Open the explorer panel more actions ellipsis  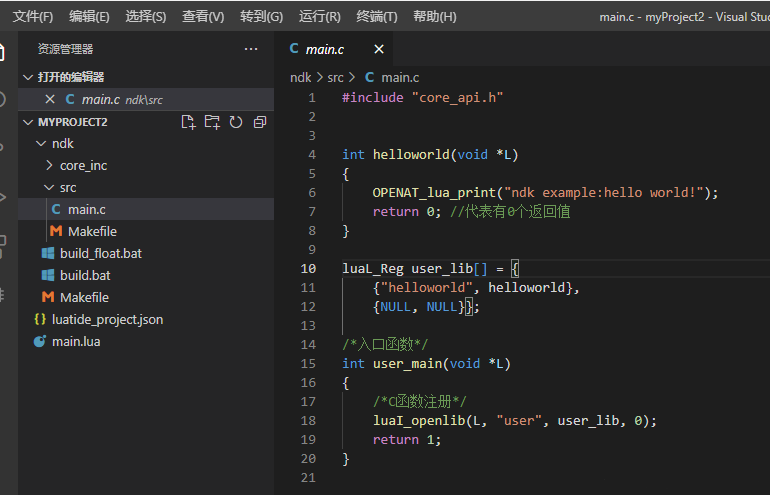click(250, 49)
